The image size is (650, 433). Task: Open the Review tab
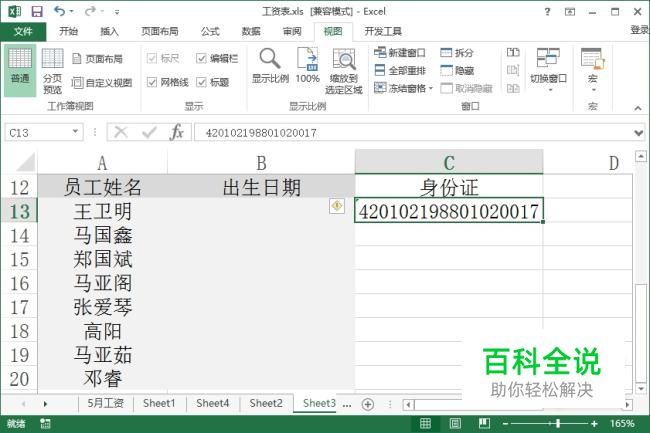click(x=292, y=31)
